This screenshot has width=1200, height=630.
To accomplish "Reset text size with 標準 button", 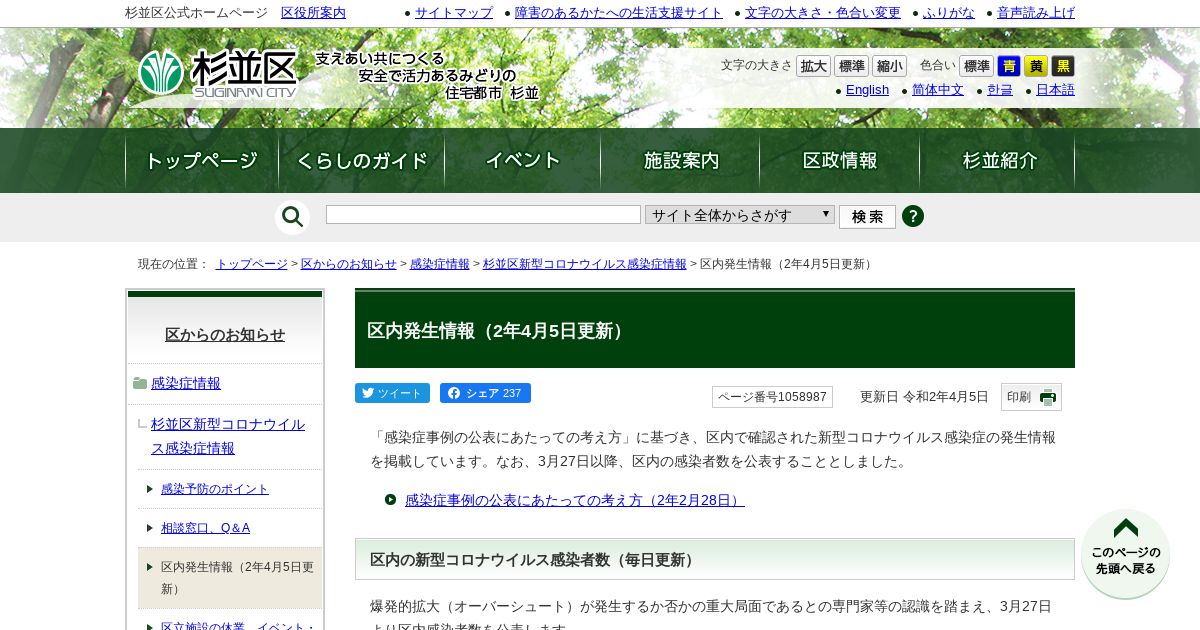I will (x=852, y=66).
